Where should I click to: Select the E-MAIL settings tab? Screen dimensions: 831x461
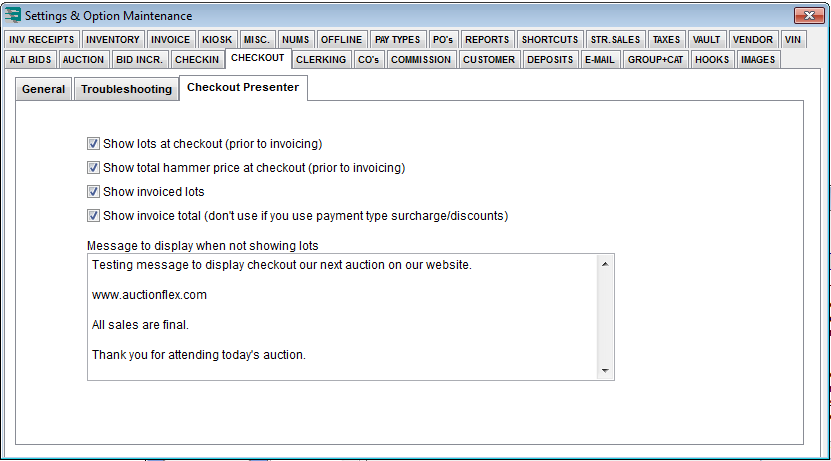coord(599,60)
